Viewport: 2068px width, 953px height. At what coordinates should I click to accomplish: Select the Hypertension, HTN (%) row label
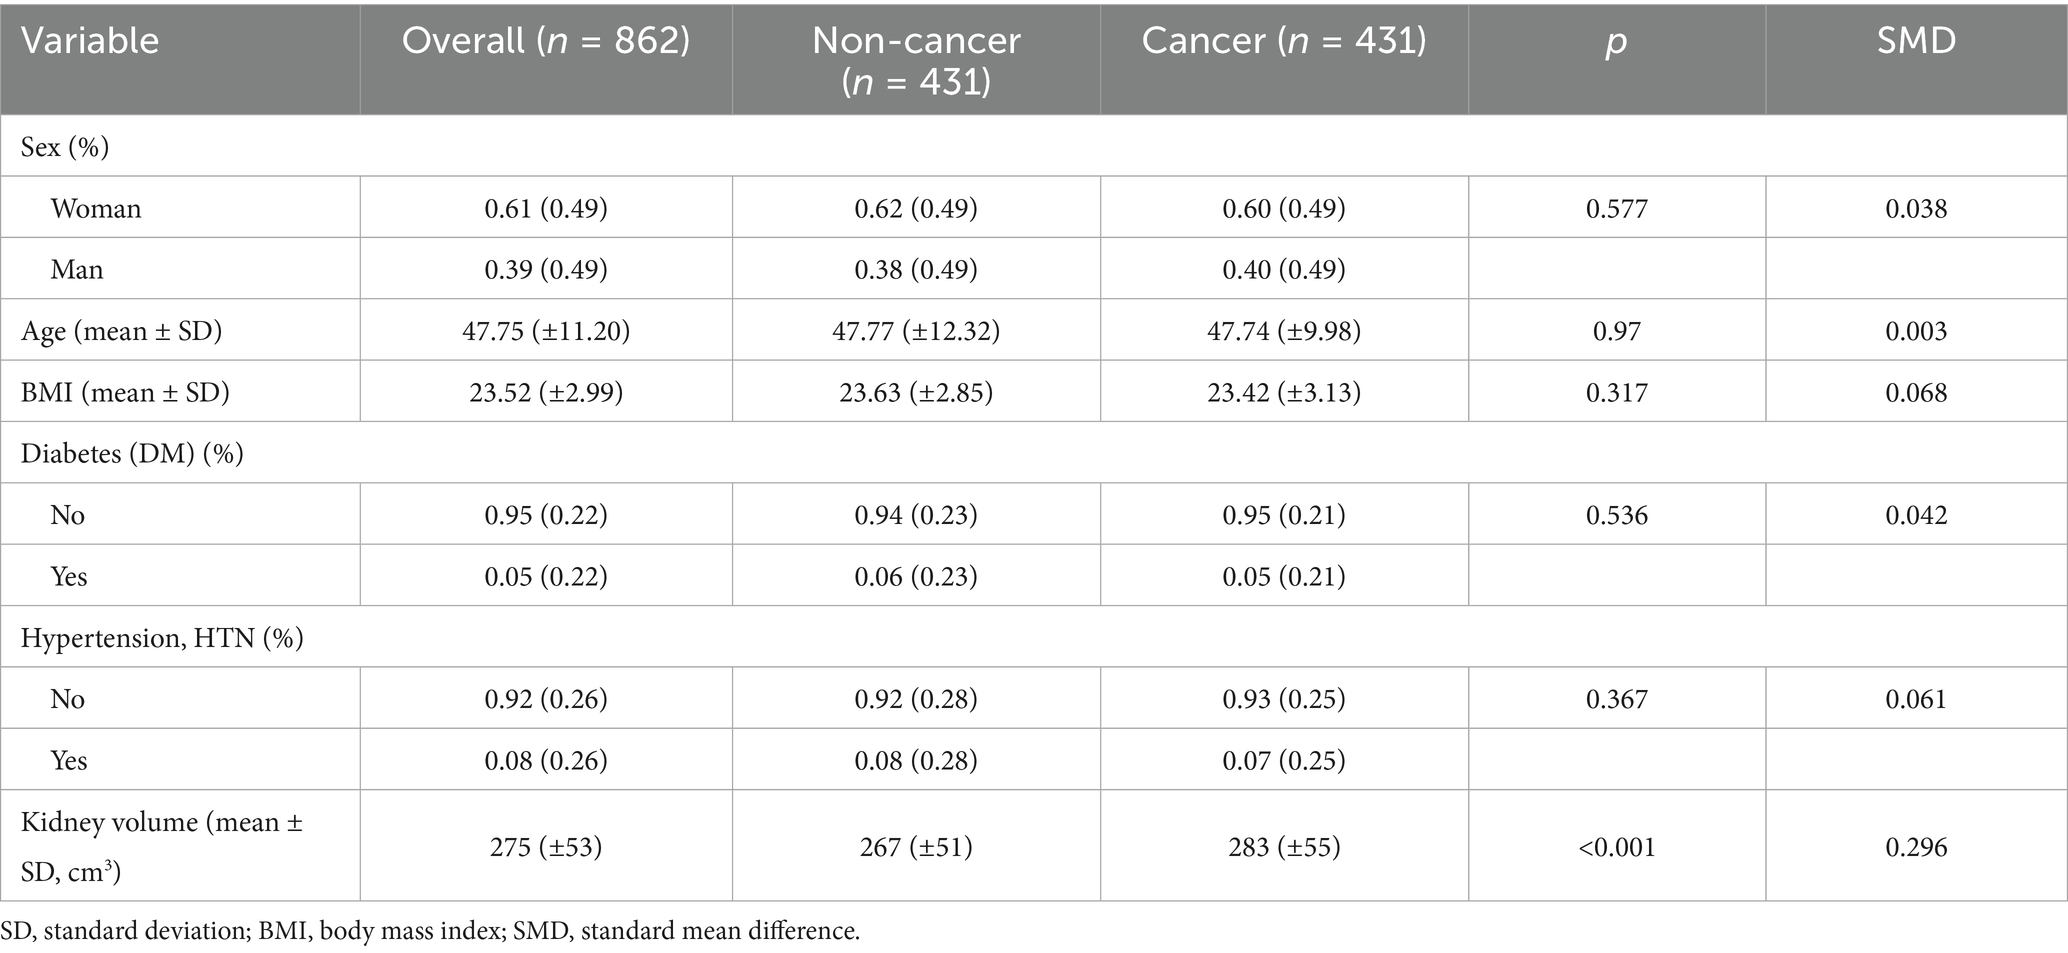162,638
